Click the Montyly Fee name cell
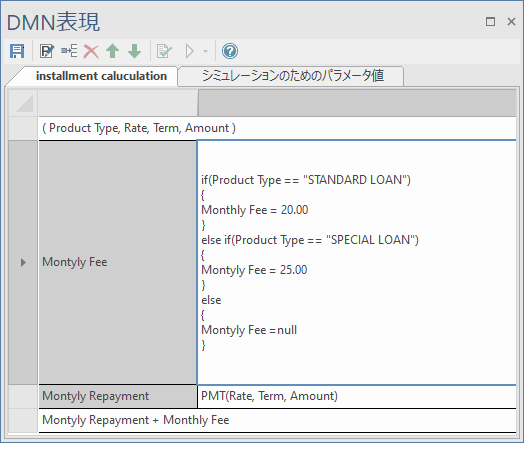Image resolution: width=525 pixels, height=450 pixels. coord(118,262)
